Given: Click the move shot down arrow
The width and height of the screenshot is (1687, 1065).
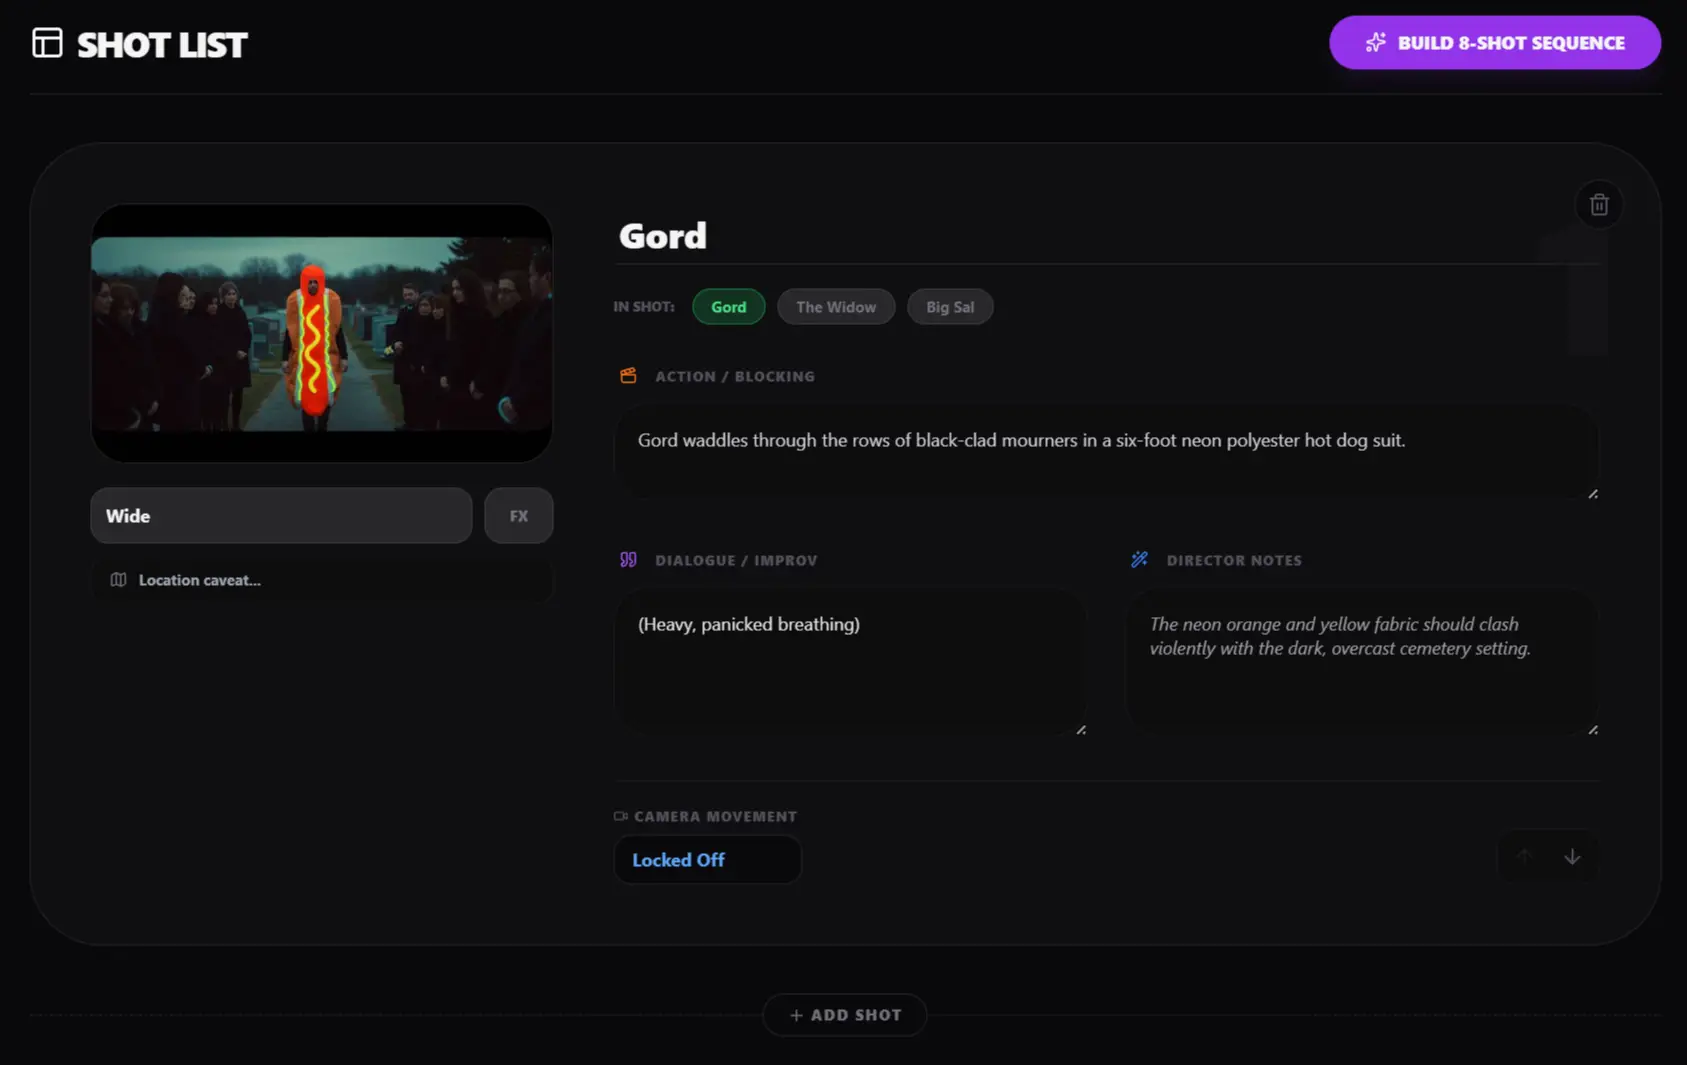Looking at the screenshot, I should (x=1571, y=857).
